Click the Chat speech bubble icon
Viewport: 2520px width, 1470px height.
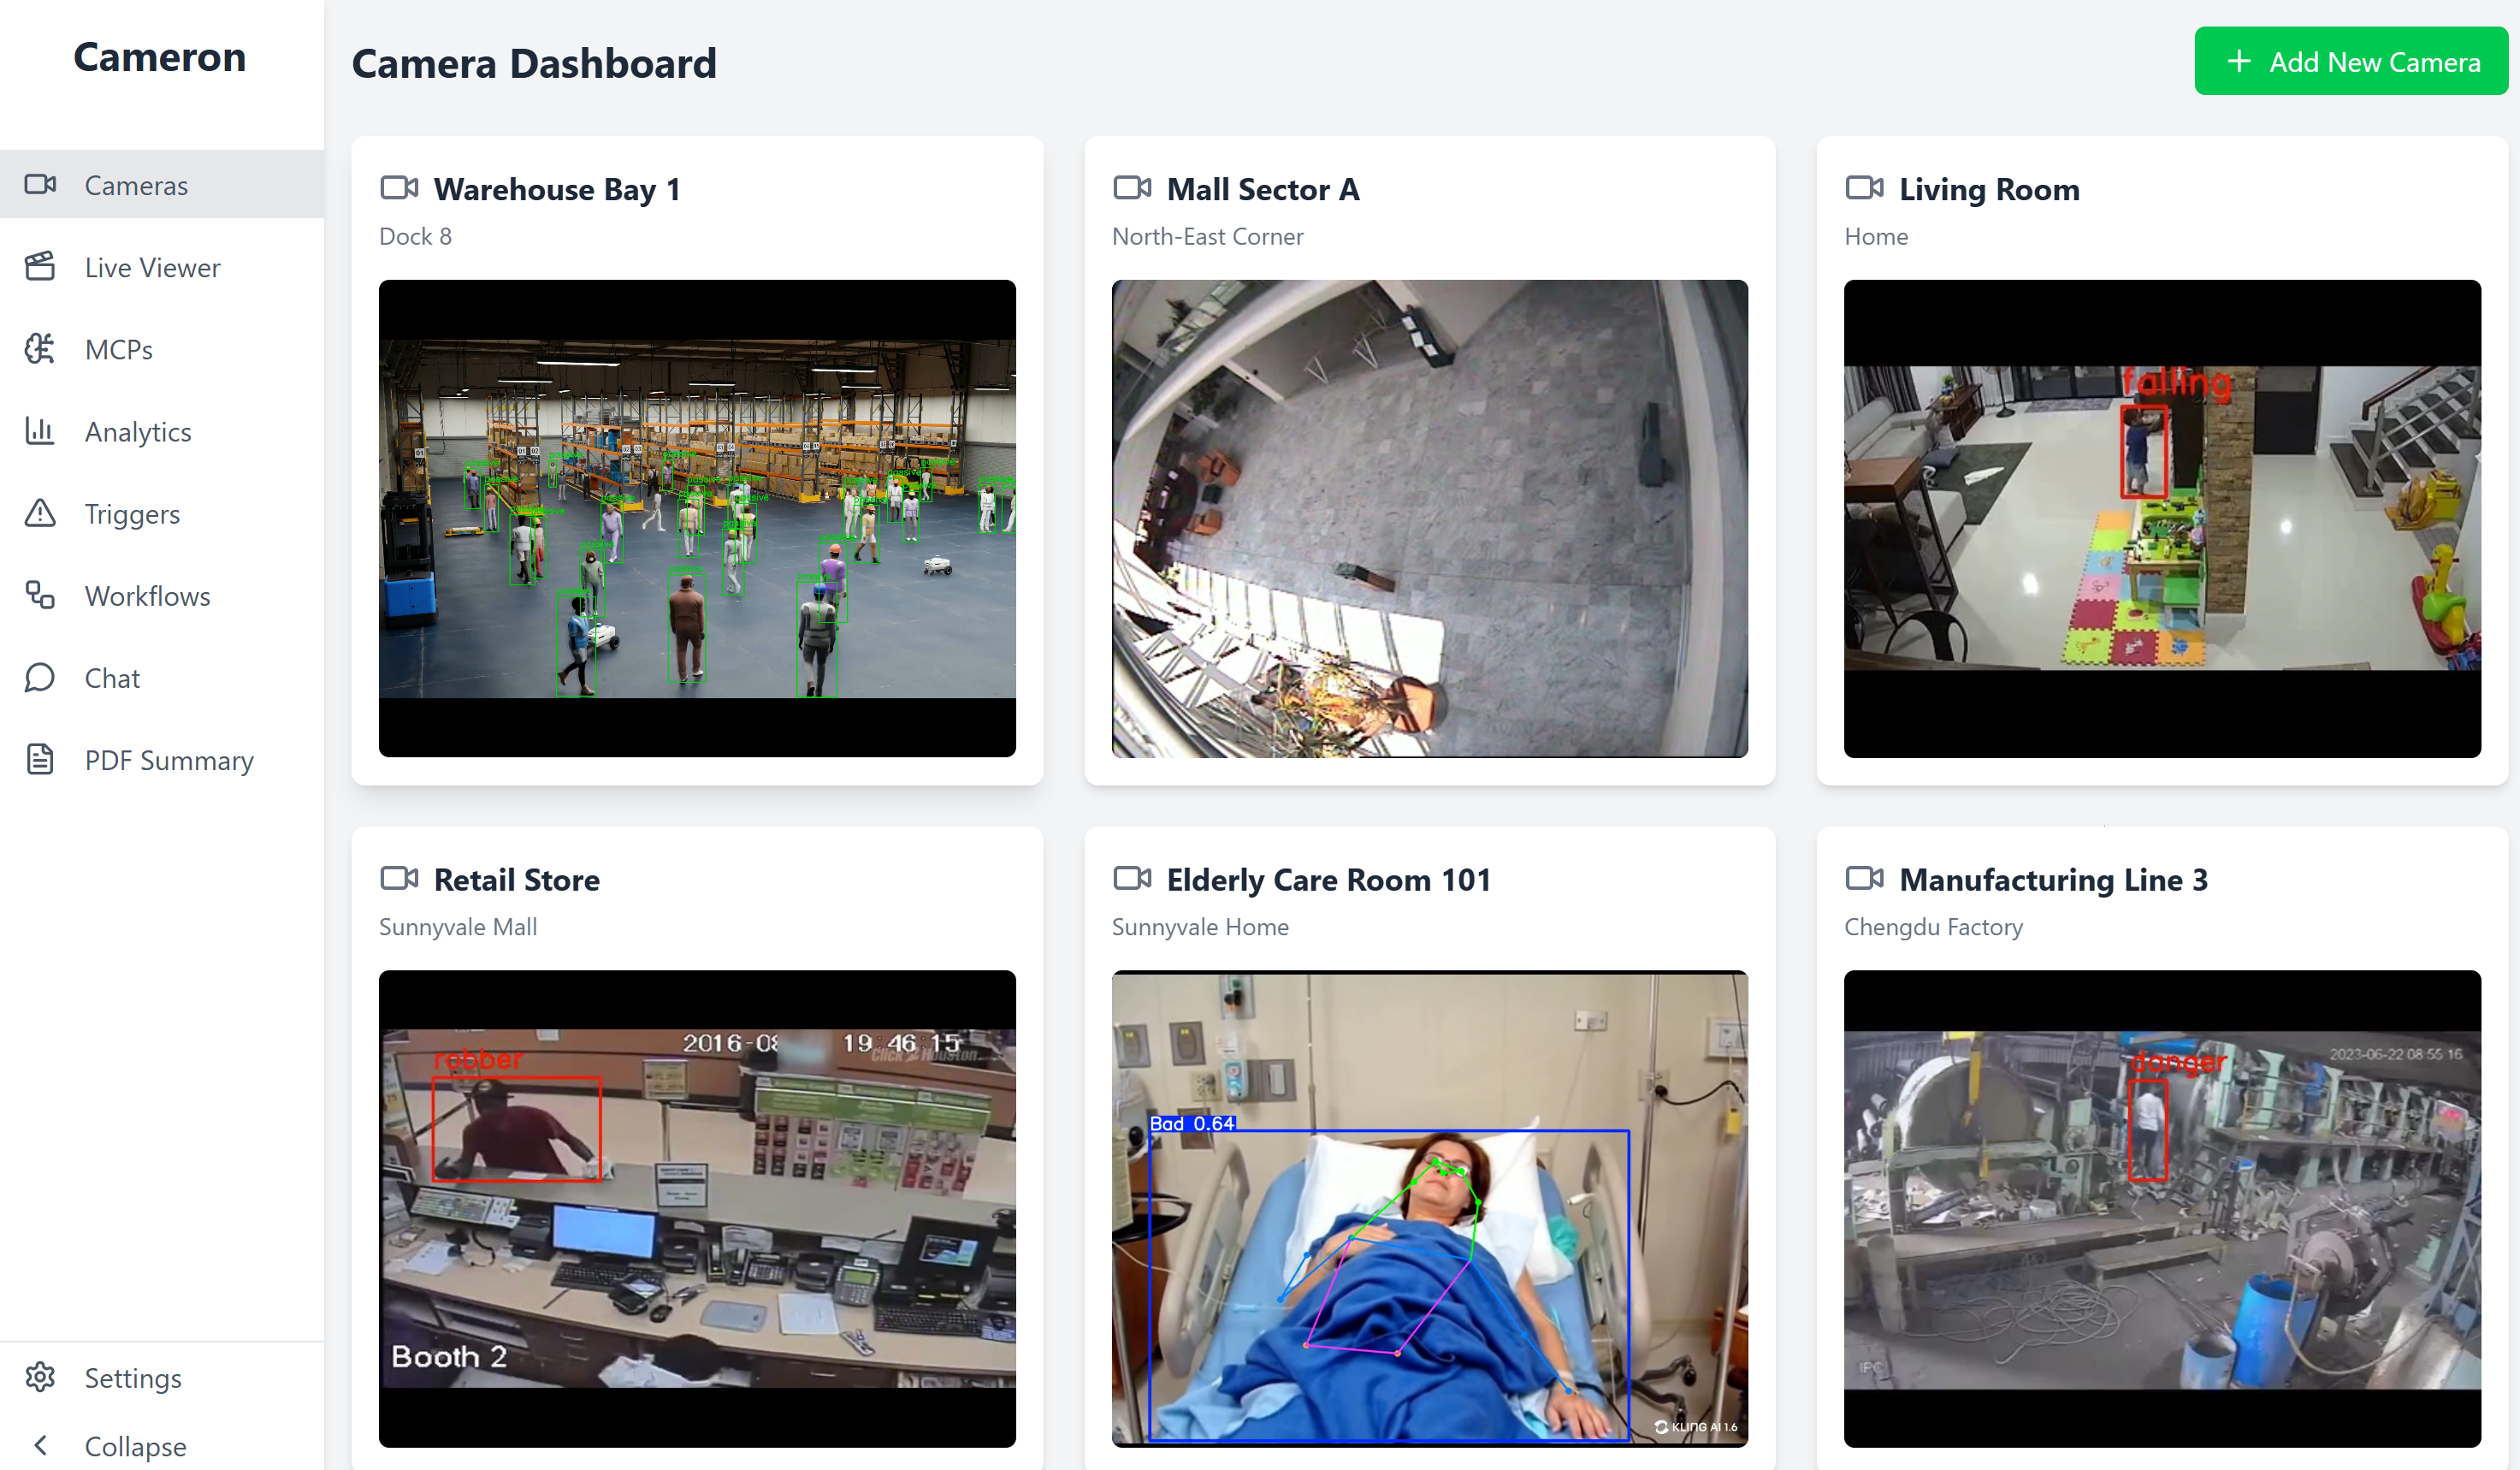click(x=40, y=677)
